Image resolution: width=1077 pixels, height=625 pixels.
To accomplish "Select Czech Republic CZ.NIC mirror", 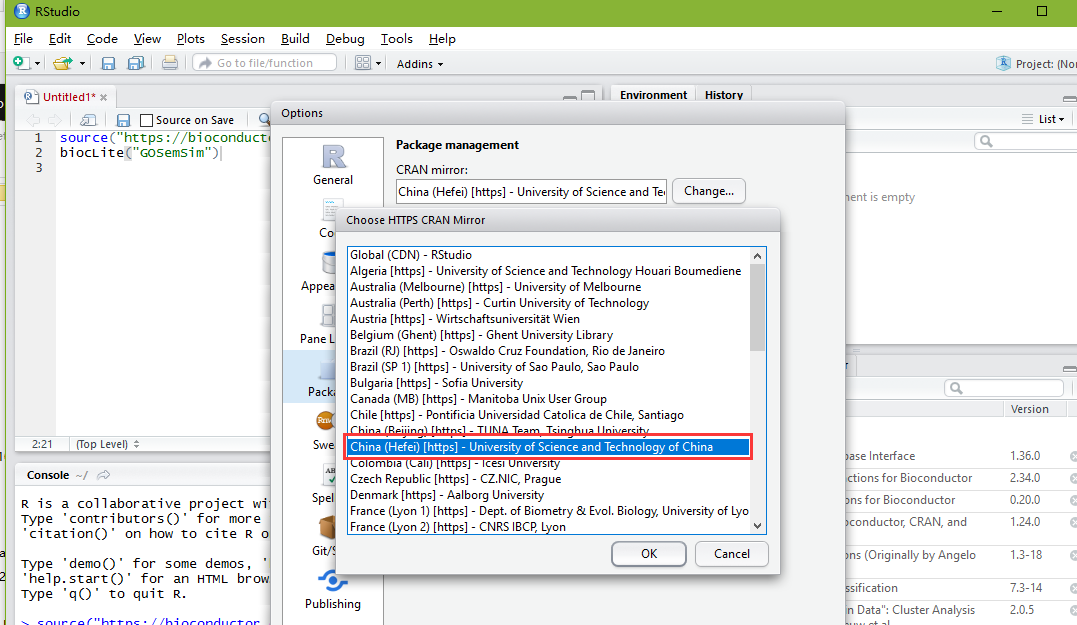I will [x=548, y=479].
